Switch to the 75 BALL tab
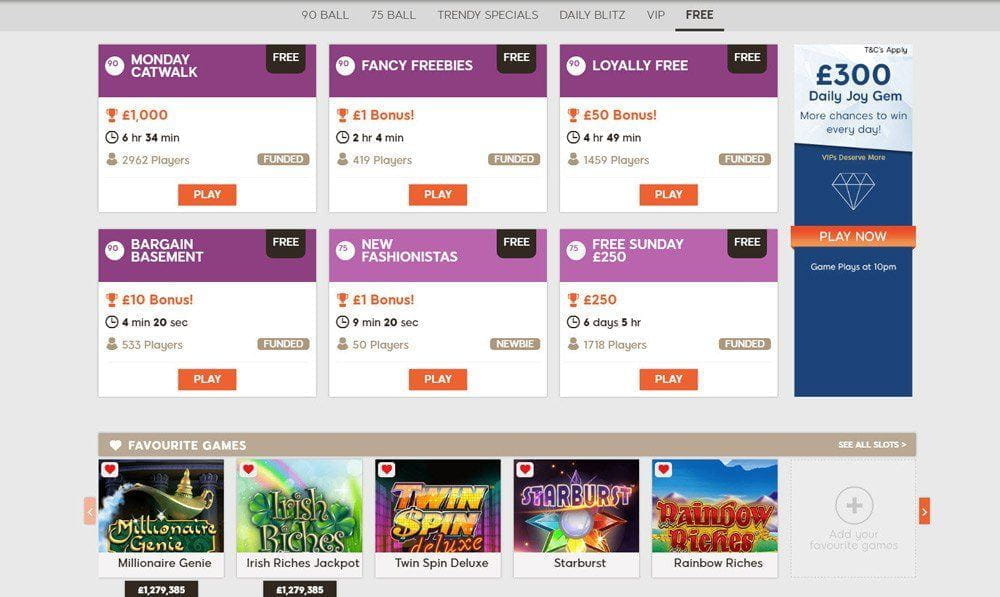1000x597 pixels. 393,15
